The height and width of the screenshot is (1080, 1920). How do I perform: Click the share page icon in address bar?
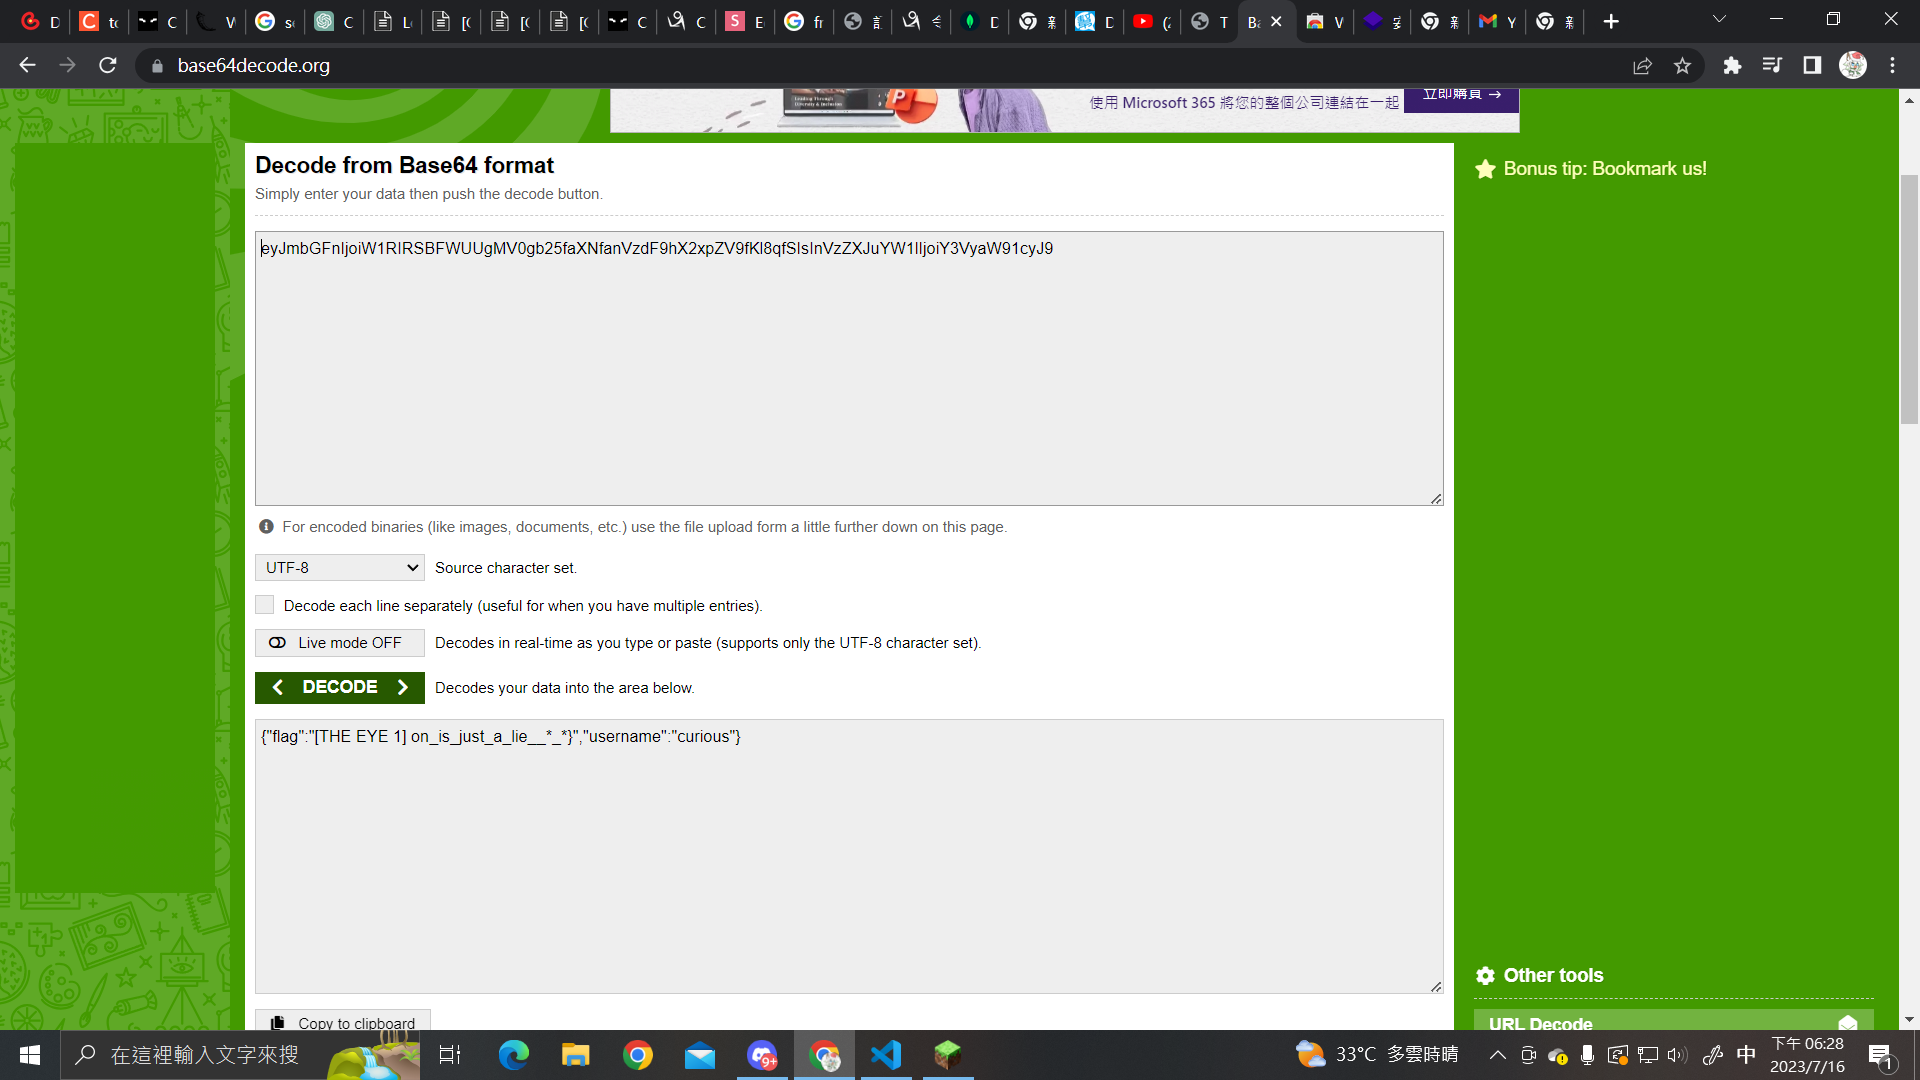[1642, 66]
